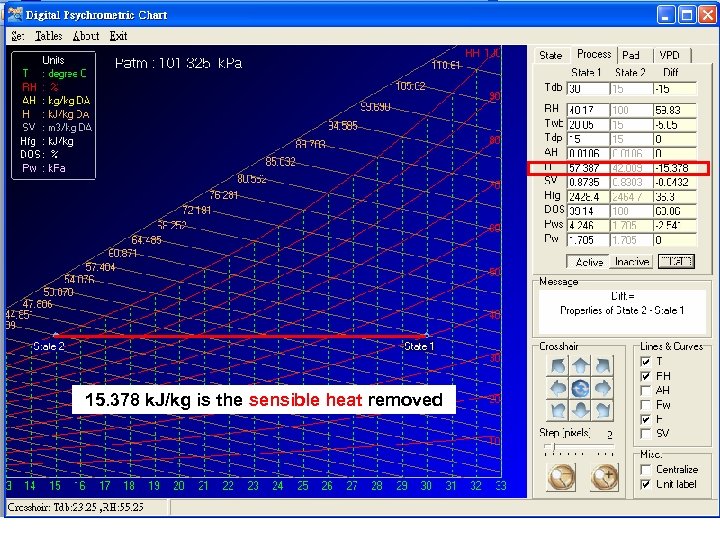Enable the SV curves checkbox

pyautogui.click(x=645, y=434)
